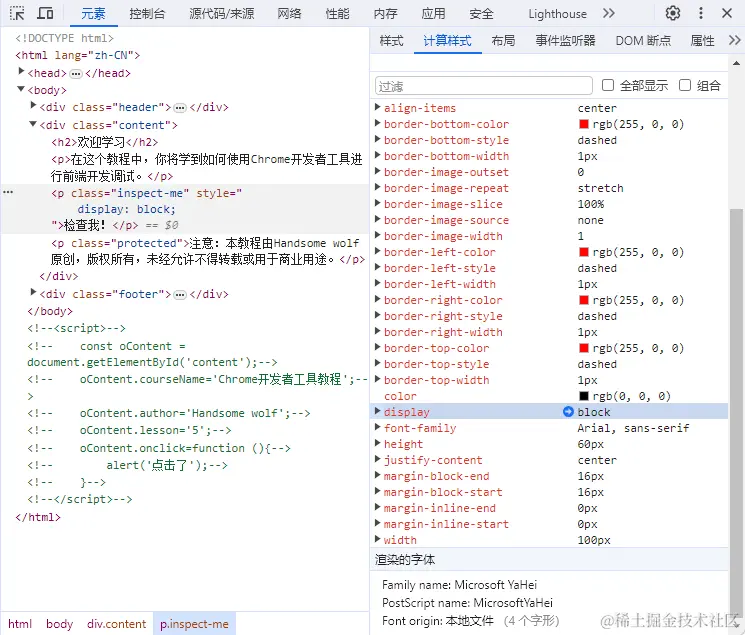Open the 属性 sidebar tab
The height and width of the screenshot is (635, 745).
point(702,41)
